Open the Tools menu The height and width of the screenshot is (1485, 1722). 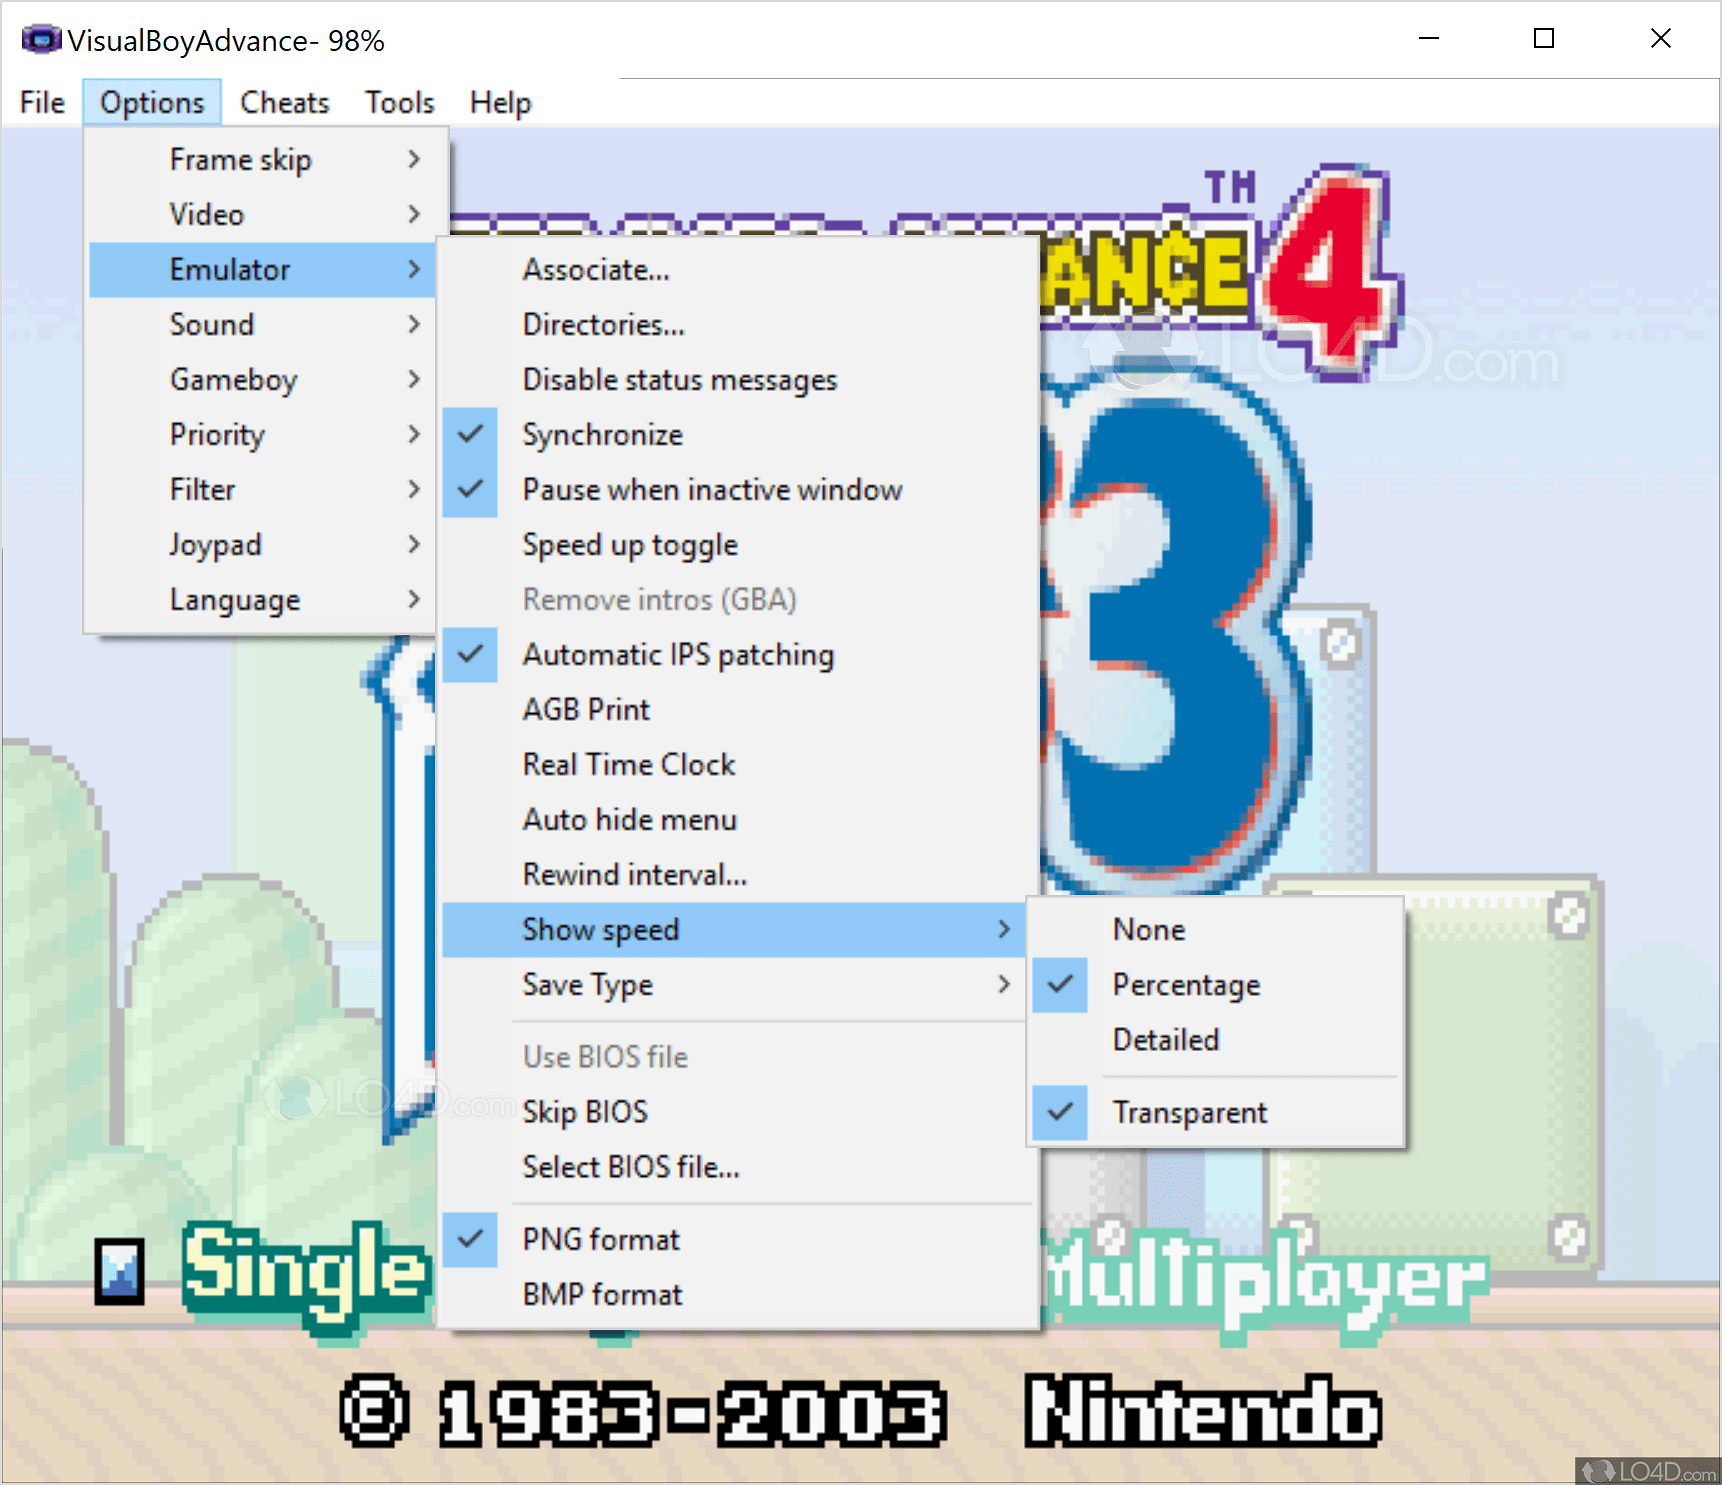(398, 101)
